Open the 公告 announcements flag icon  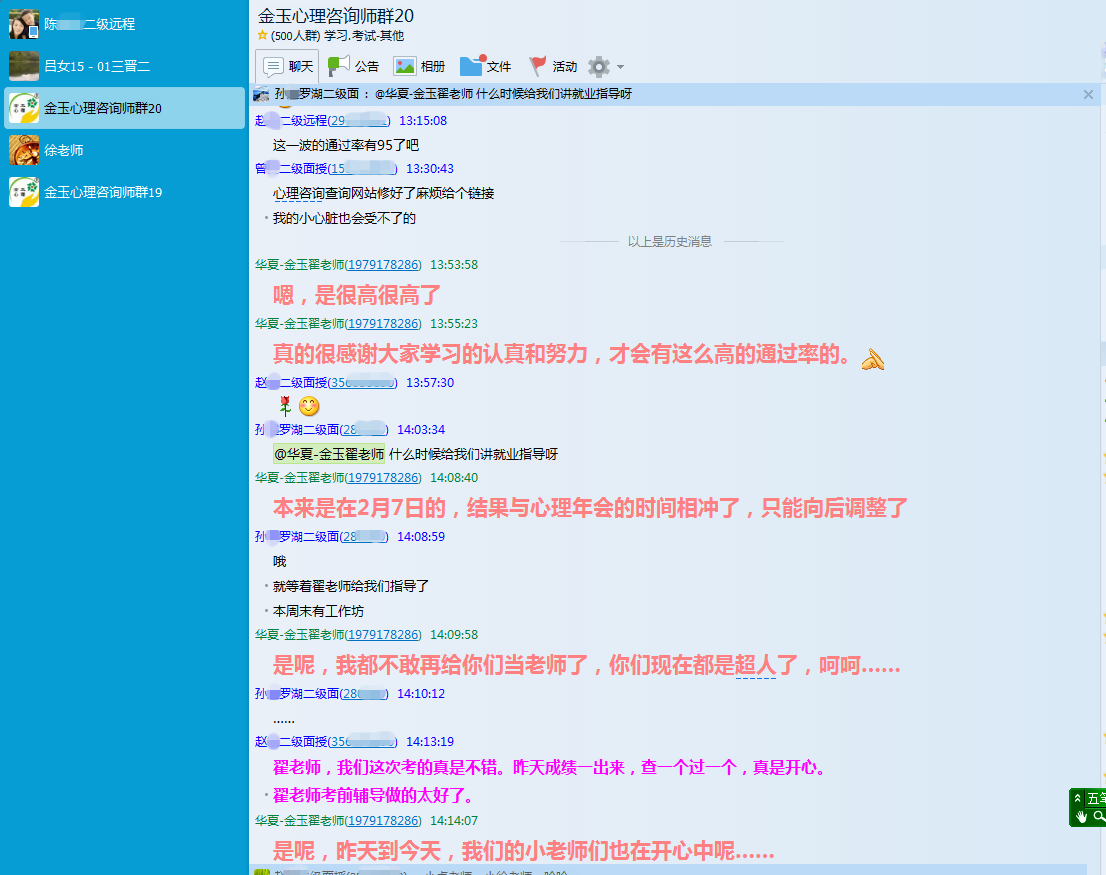pos(340,66)
